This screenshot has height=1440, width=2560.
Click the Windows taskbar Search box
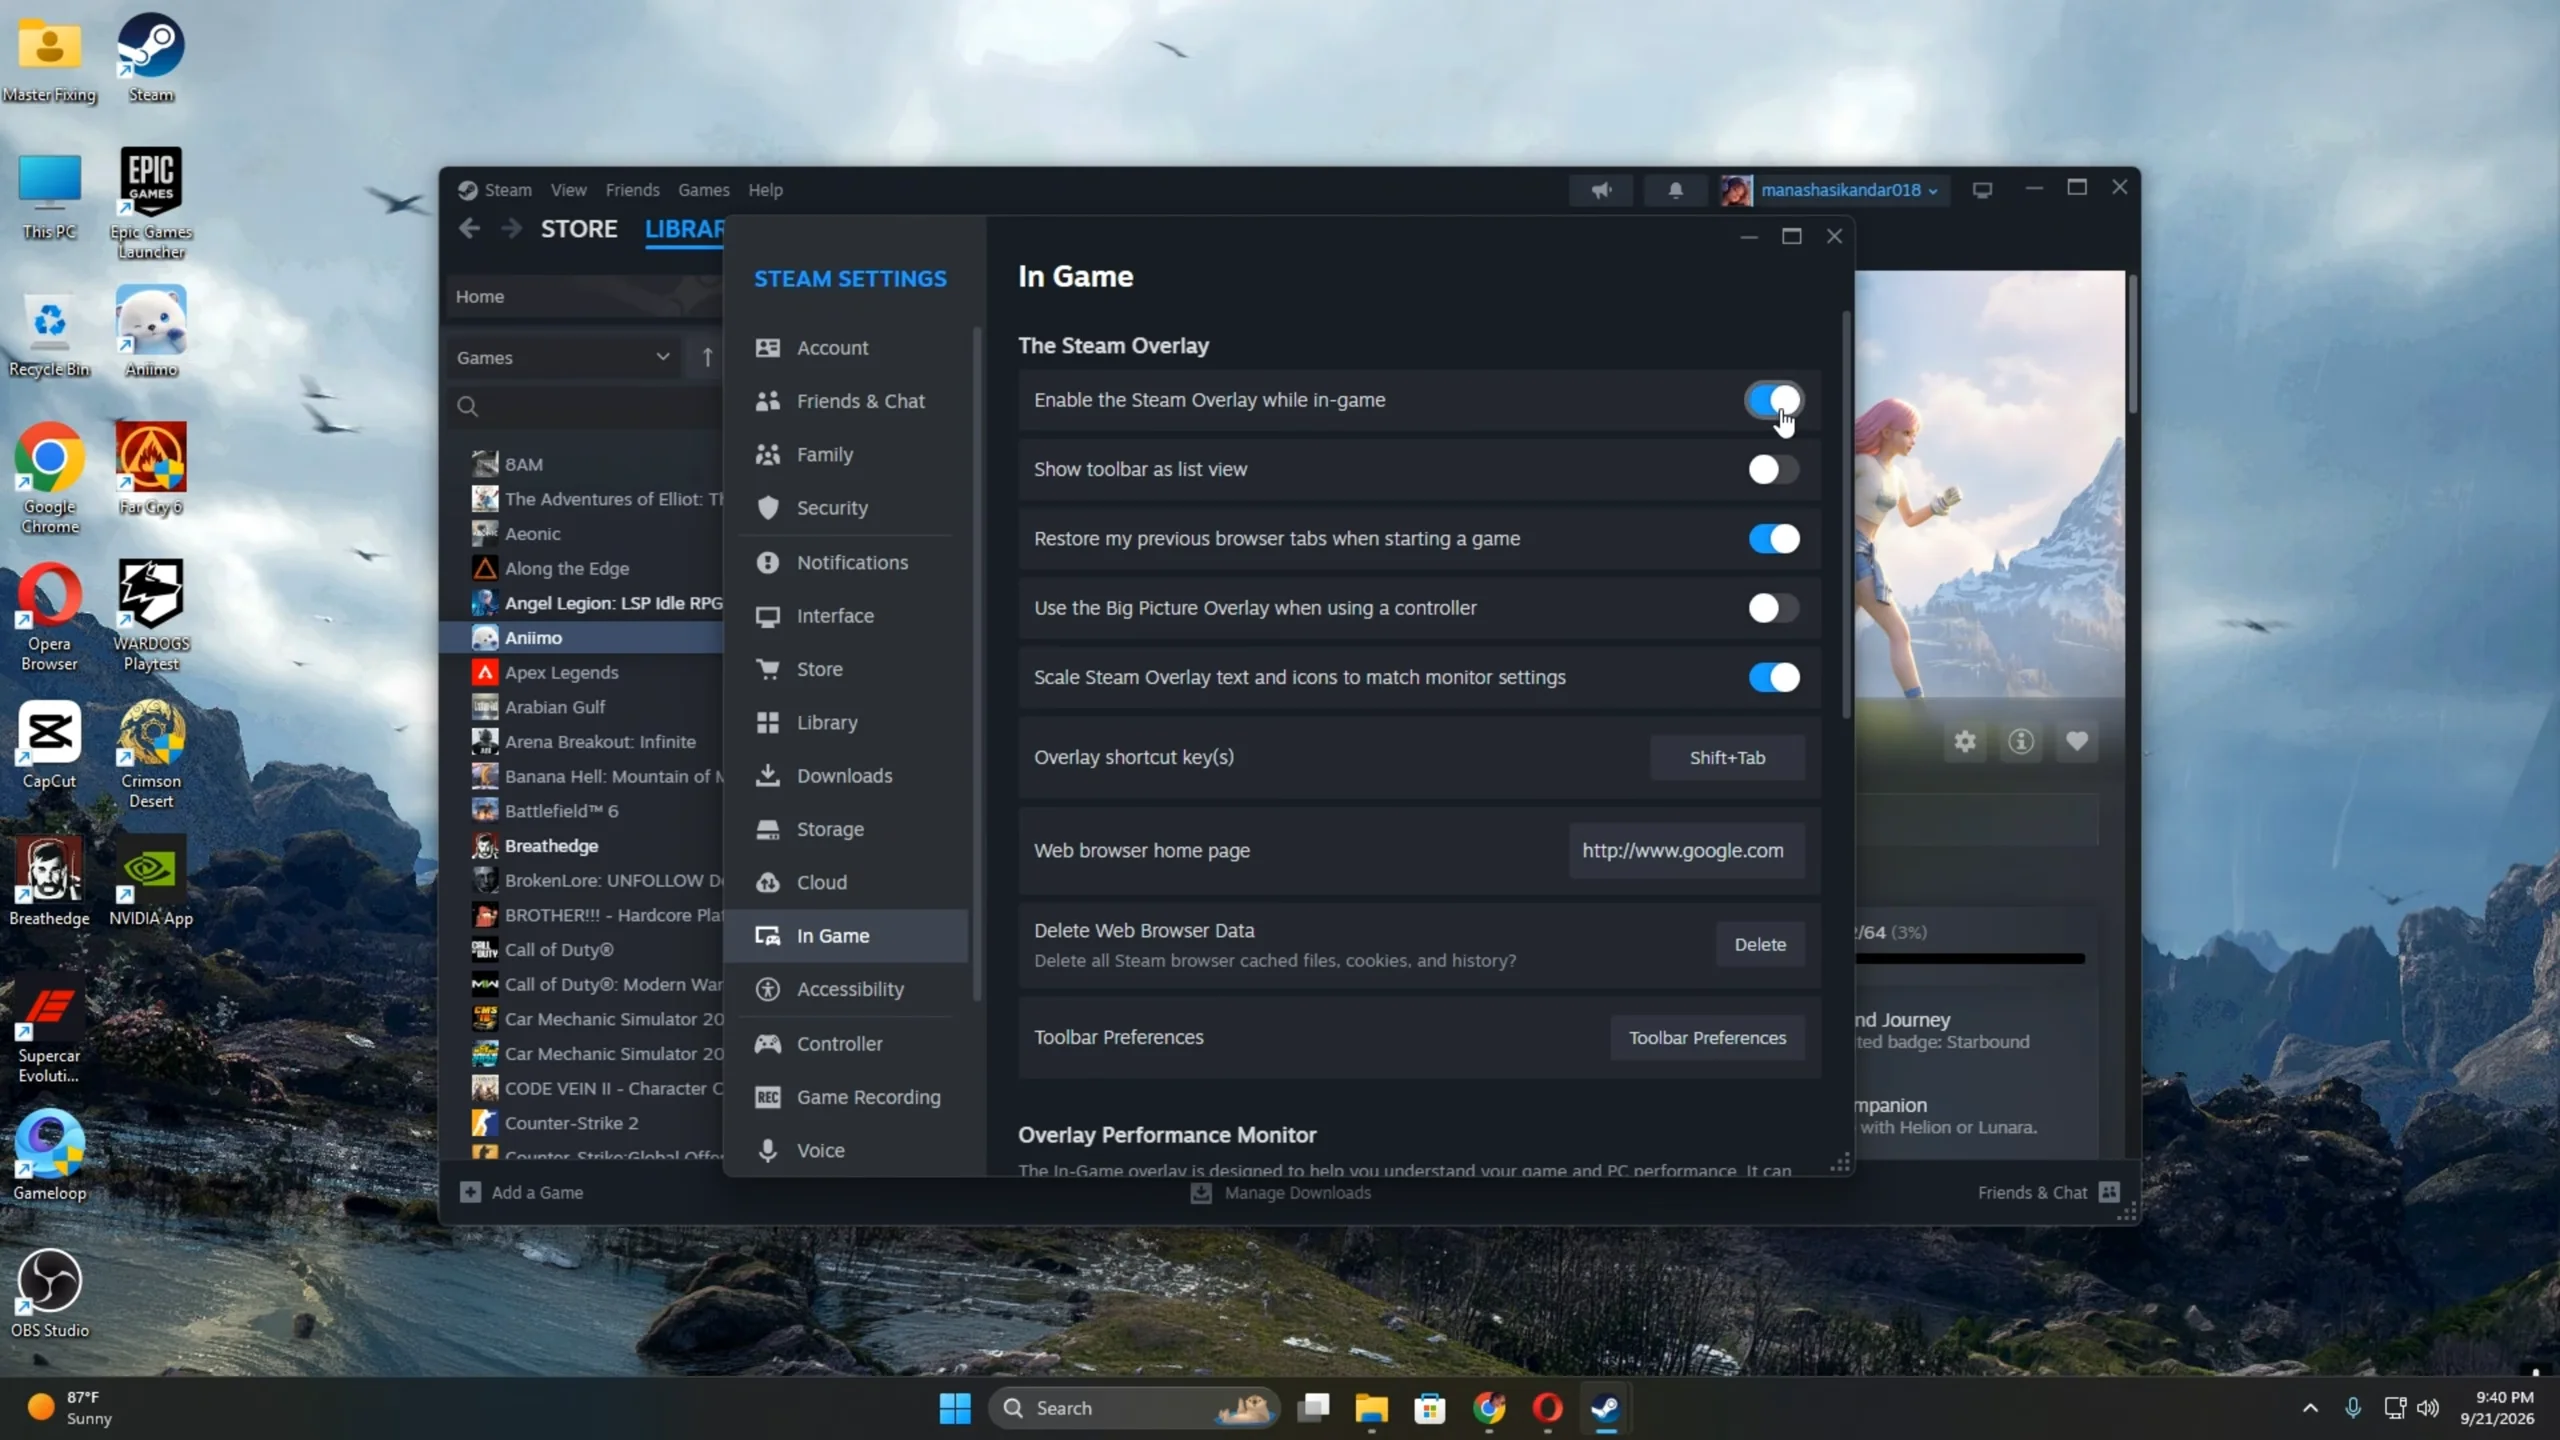point(1135,1408)
